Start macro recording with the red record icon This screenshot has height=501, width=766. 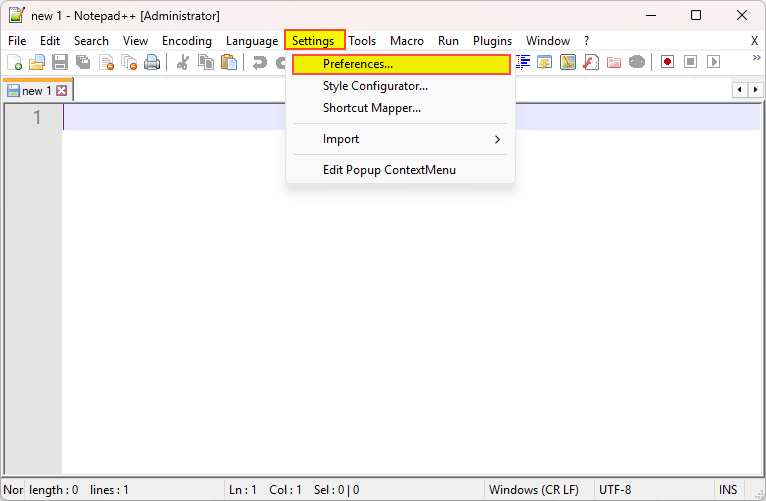[667, 62]
